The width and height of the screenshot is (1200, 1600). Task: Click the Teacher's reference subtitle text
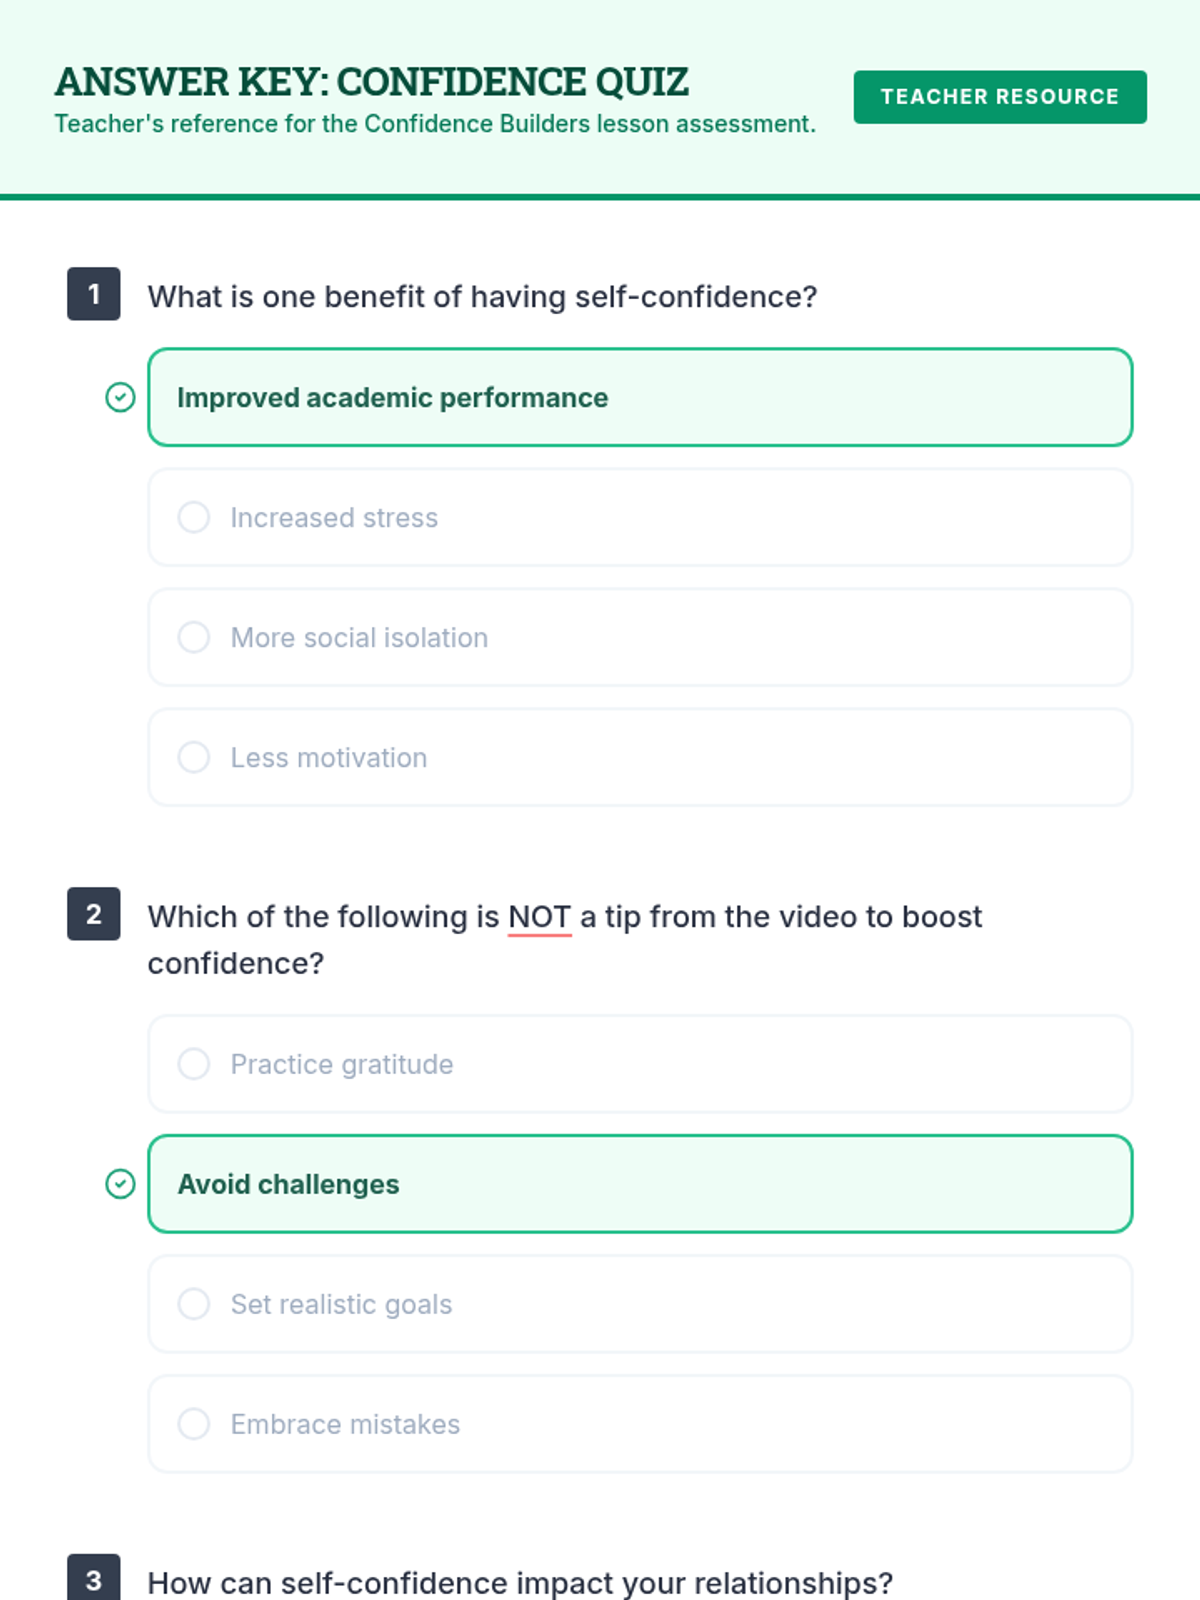tap(435, 124)
